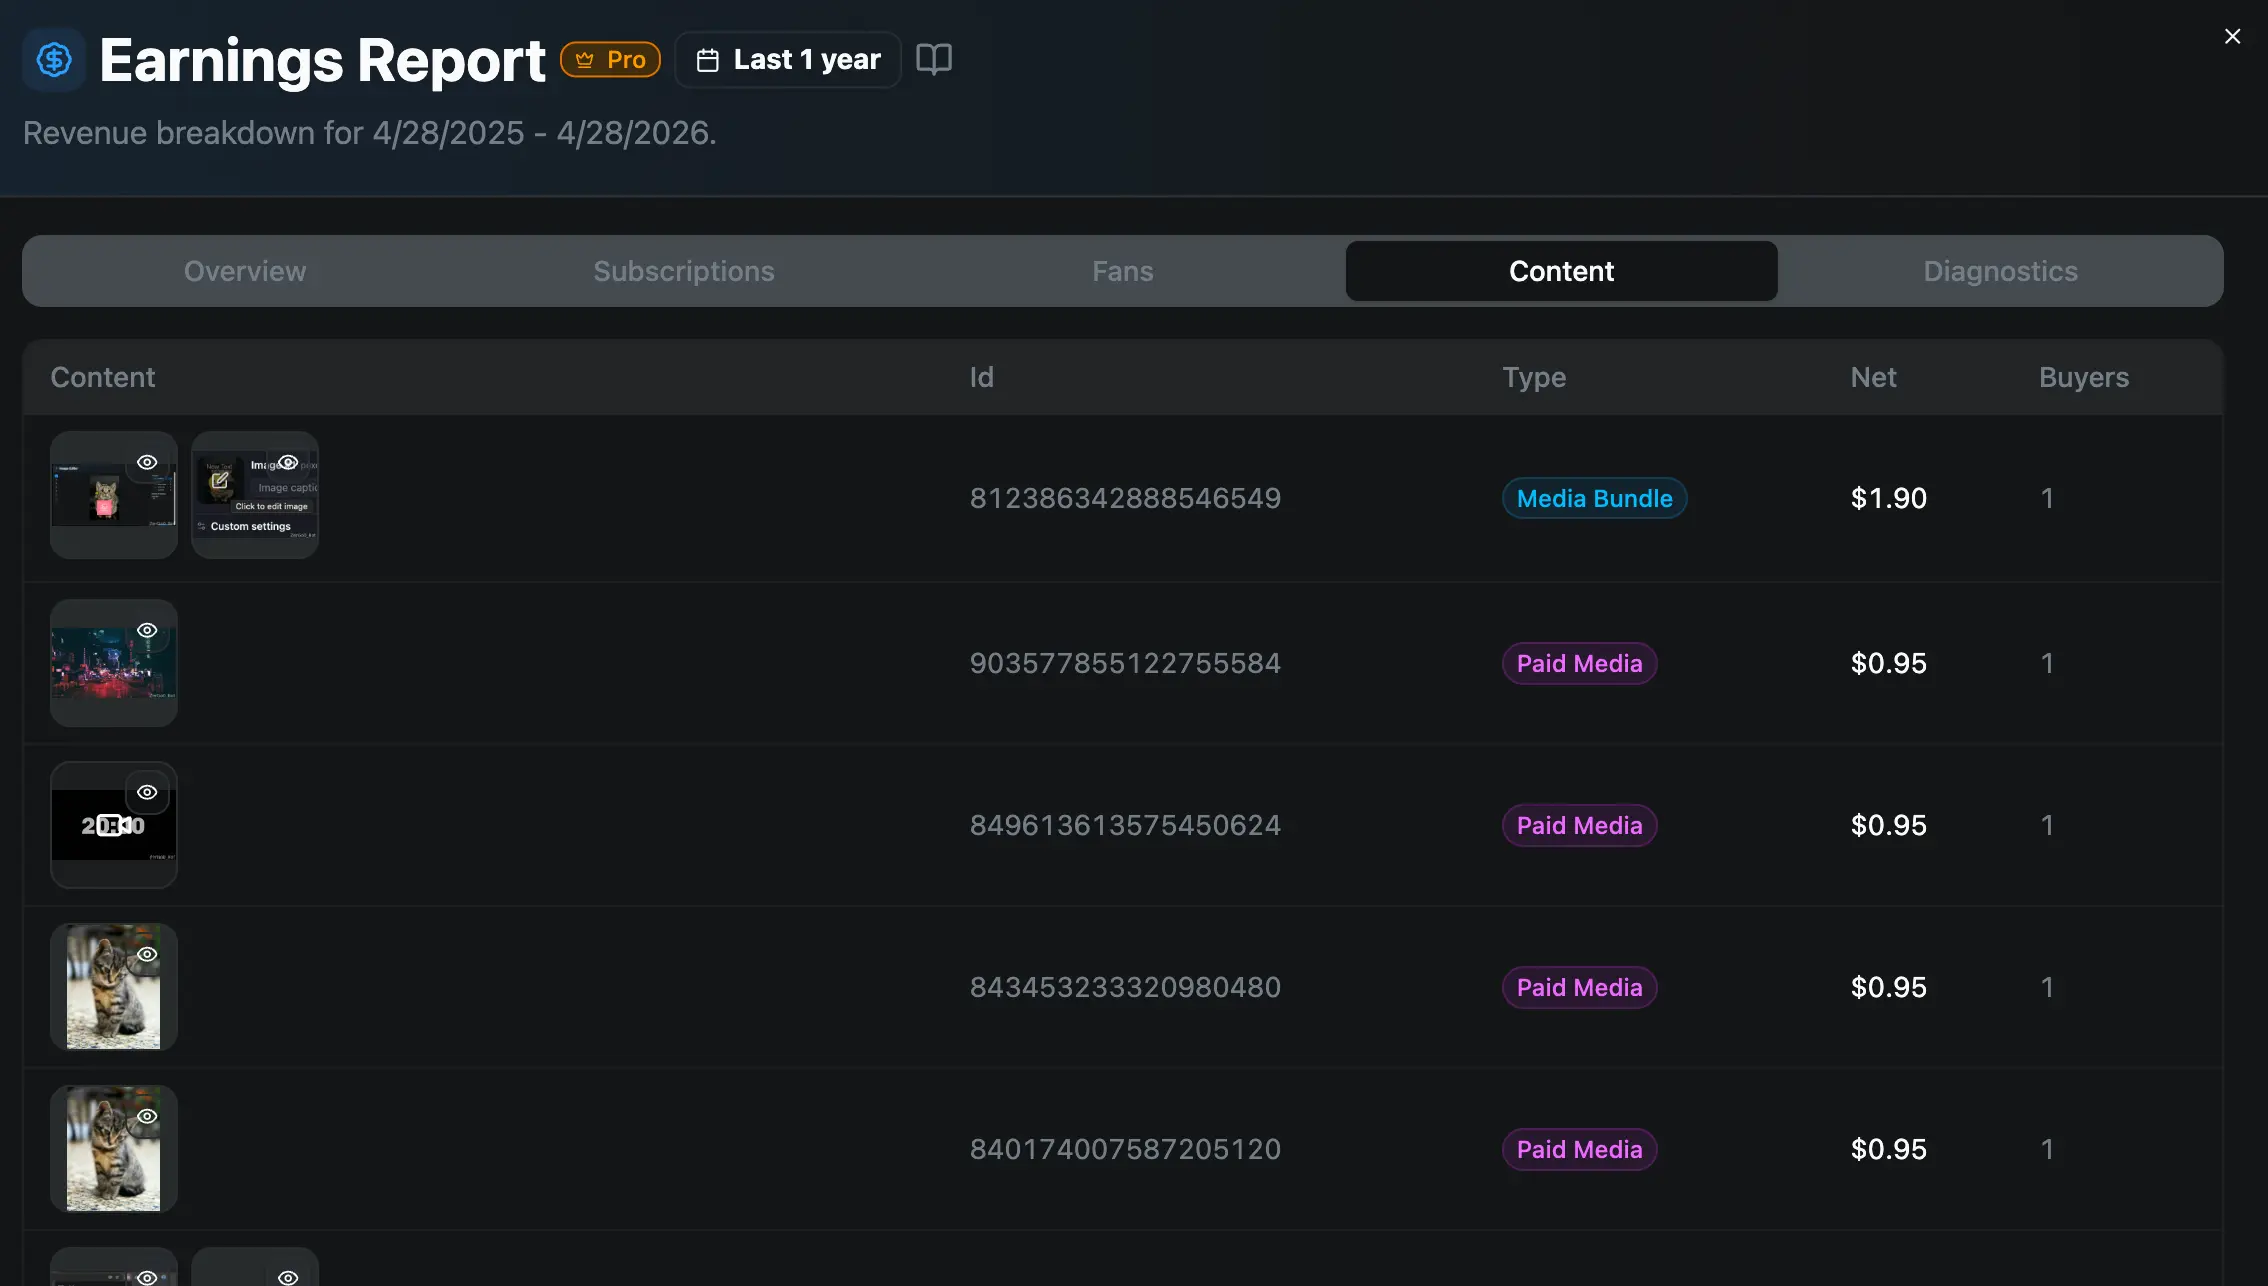Switch to the Subscriptions tab

coord(684,271)
